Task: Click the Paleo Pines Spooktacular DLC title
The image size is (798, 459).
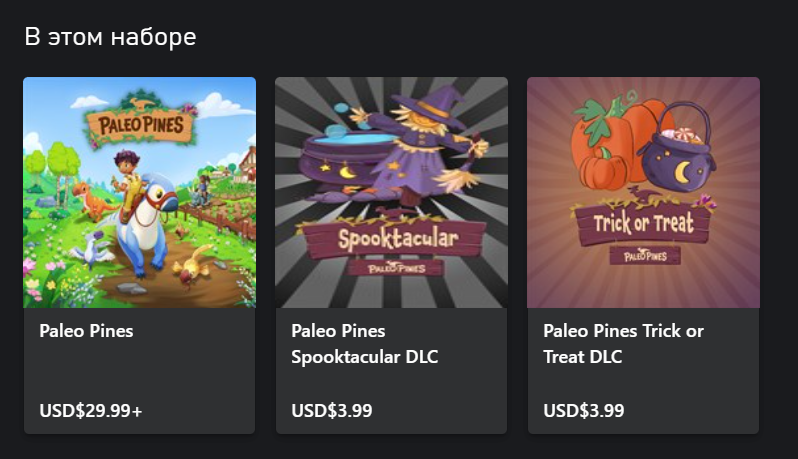Action: pos(364,343)
